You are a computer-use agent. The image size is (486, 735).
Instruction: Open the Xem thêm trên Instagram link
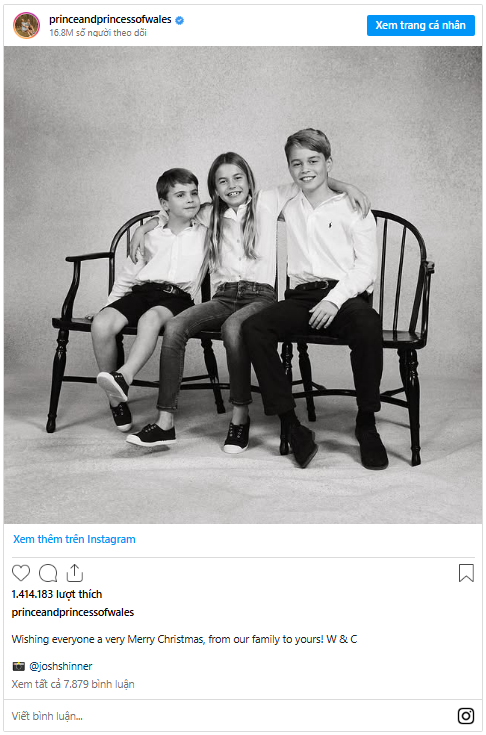(x=74, y=539)
